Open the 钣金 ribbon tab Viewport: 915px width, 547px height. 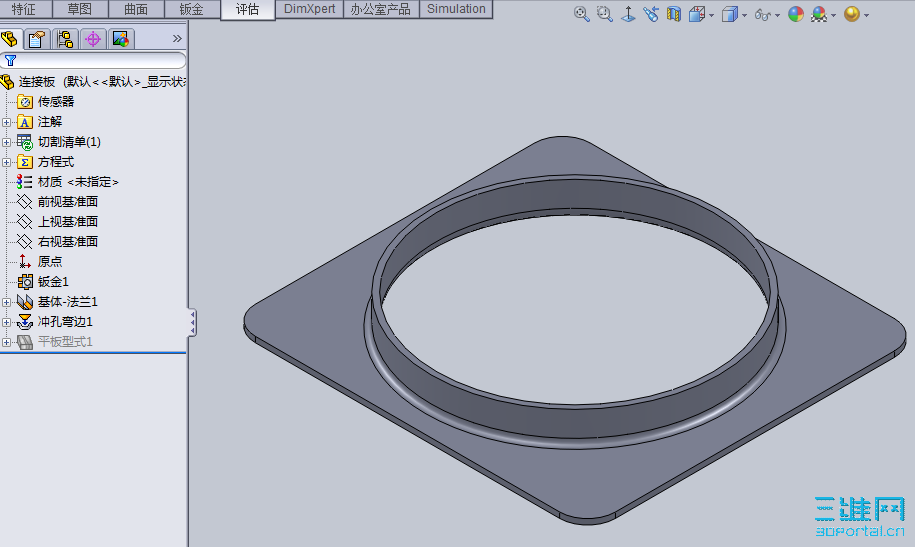coord(192,9)
